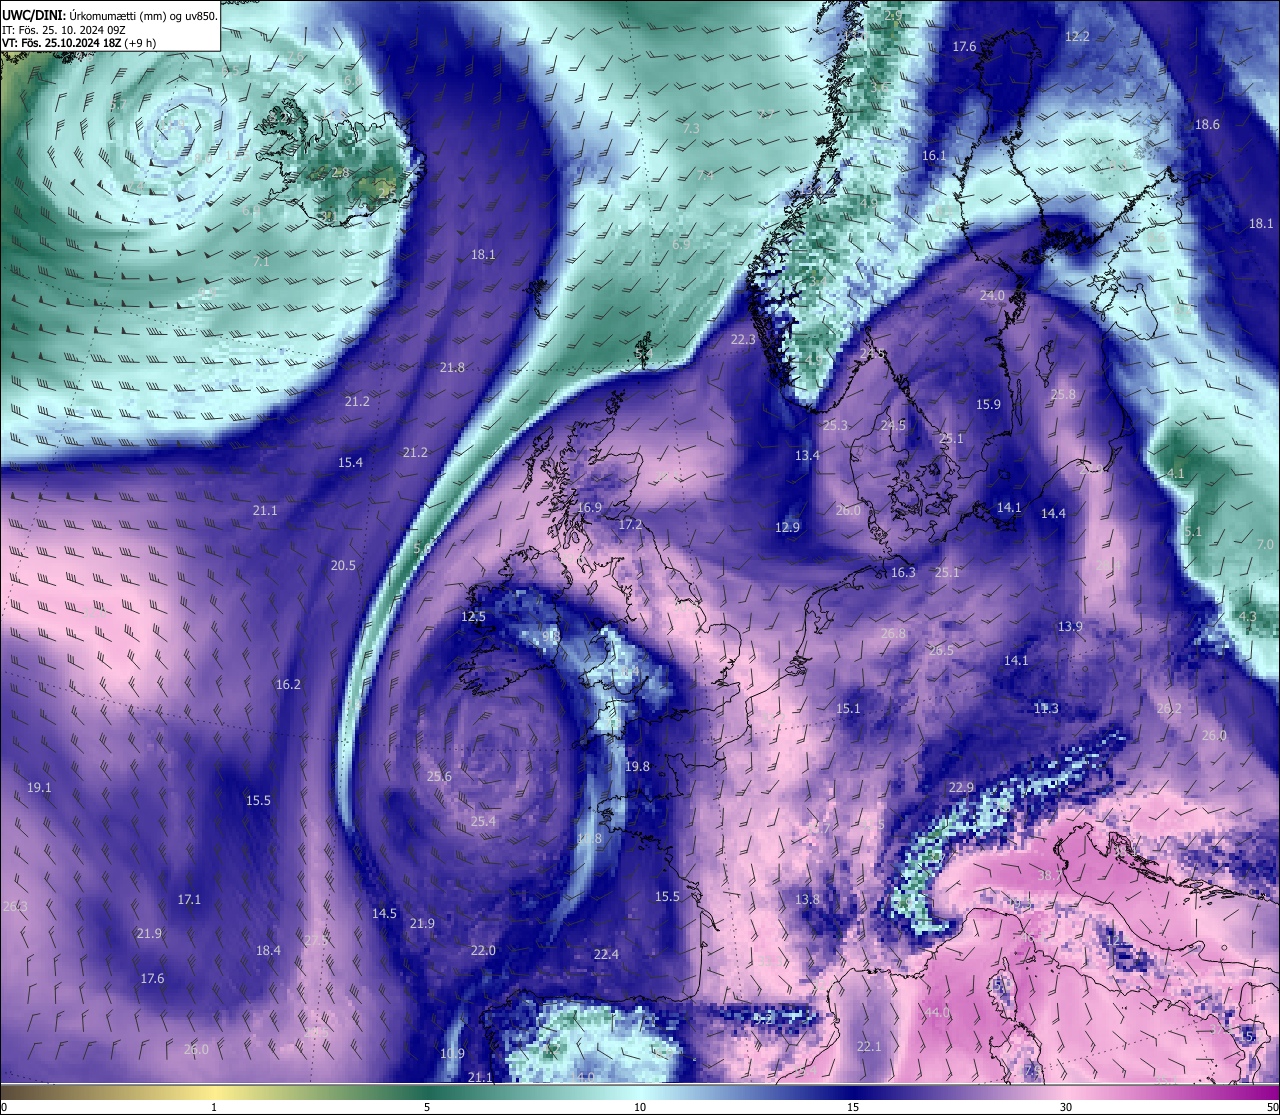Click the 'IT: Fös. 25. 10. 2024 09Z' line

(64, 30)
